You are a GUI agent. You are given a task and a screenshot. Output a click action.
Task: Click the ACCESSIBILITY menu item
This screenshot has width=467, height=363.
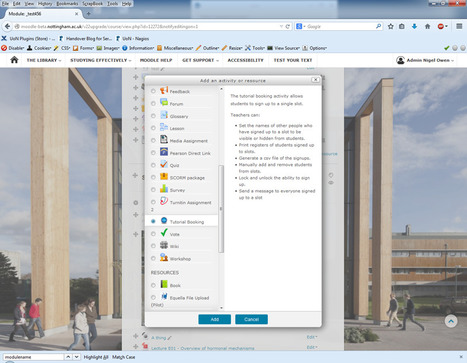[x=245, y=60]
